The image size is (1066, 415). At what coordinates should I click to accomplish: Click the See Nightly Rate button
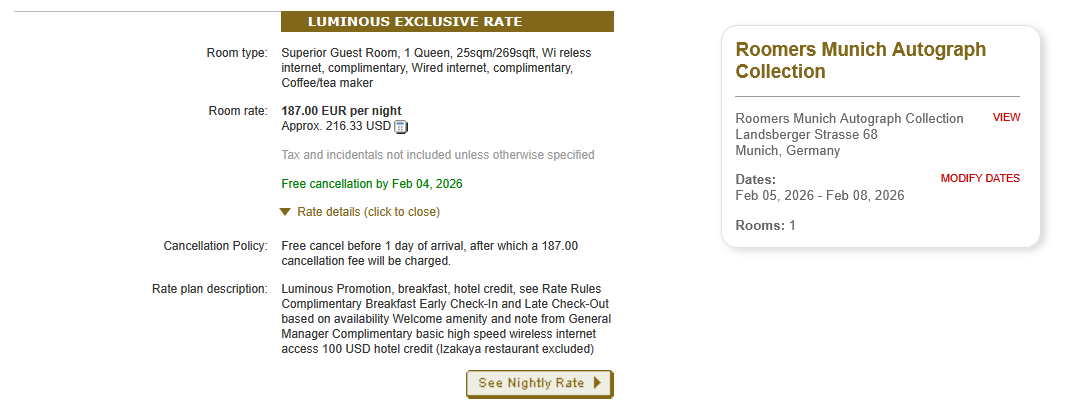(539, 383)
